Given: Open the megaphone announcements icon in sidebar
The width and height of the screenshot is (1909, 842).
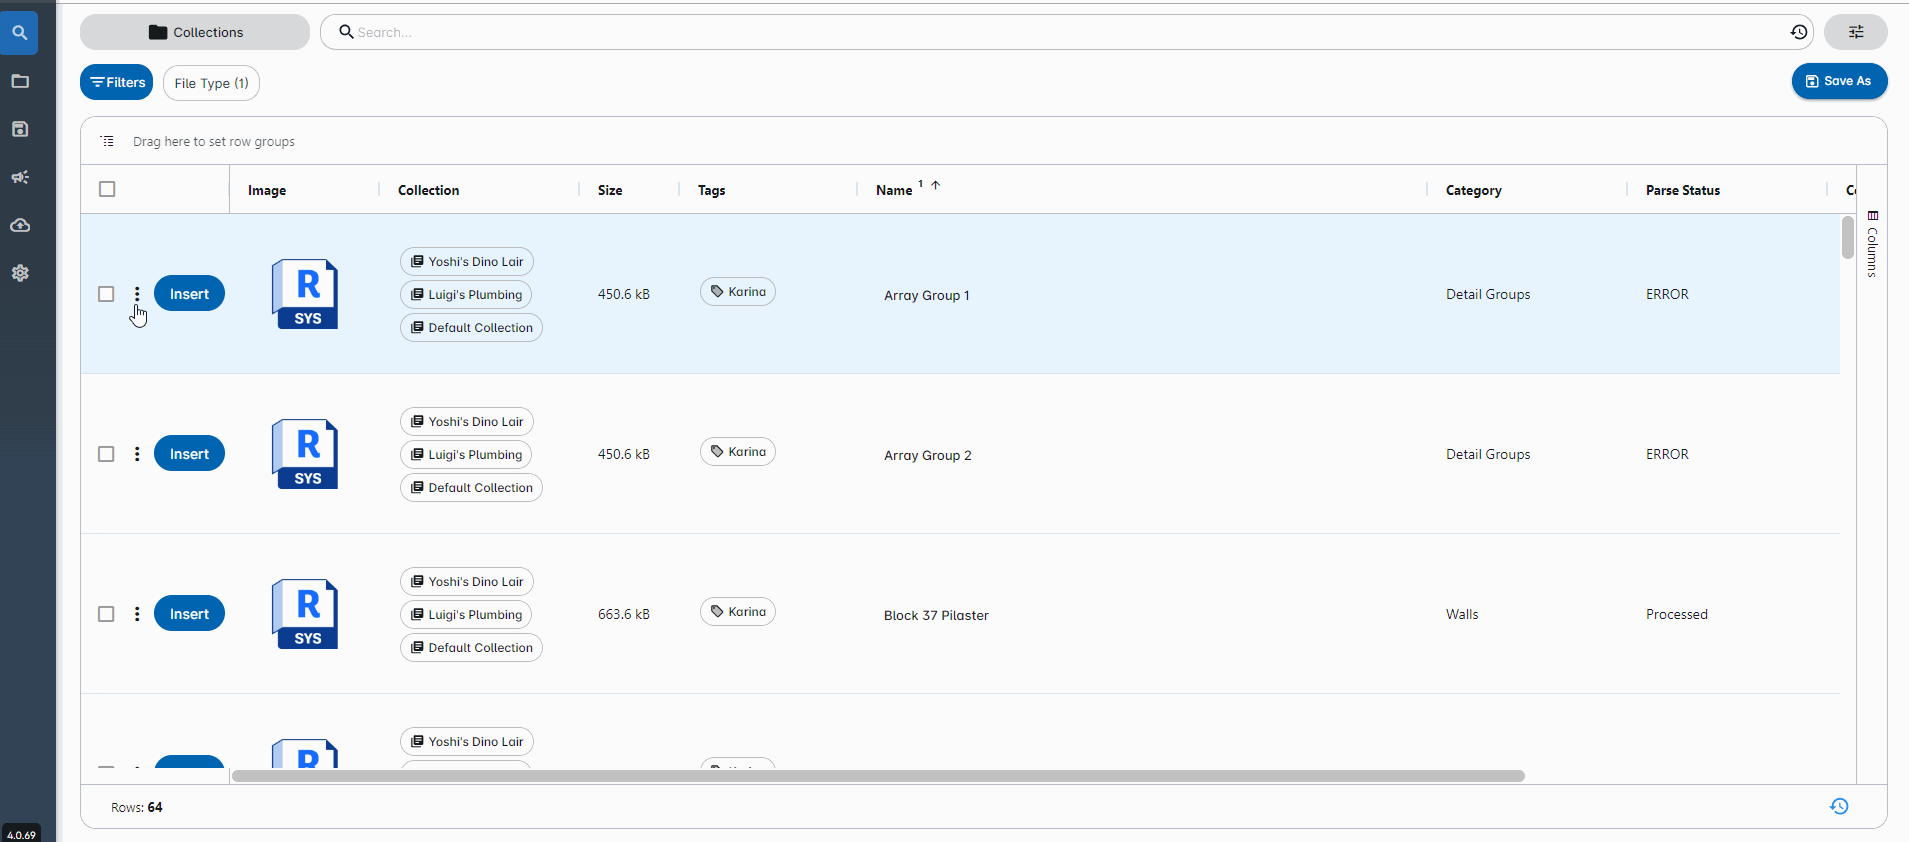Looking at the screenshot, I should coord(19,177).
